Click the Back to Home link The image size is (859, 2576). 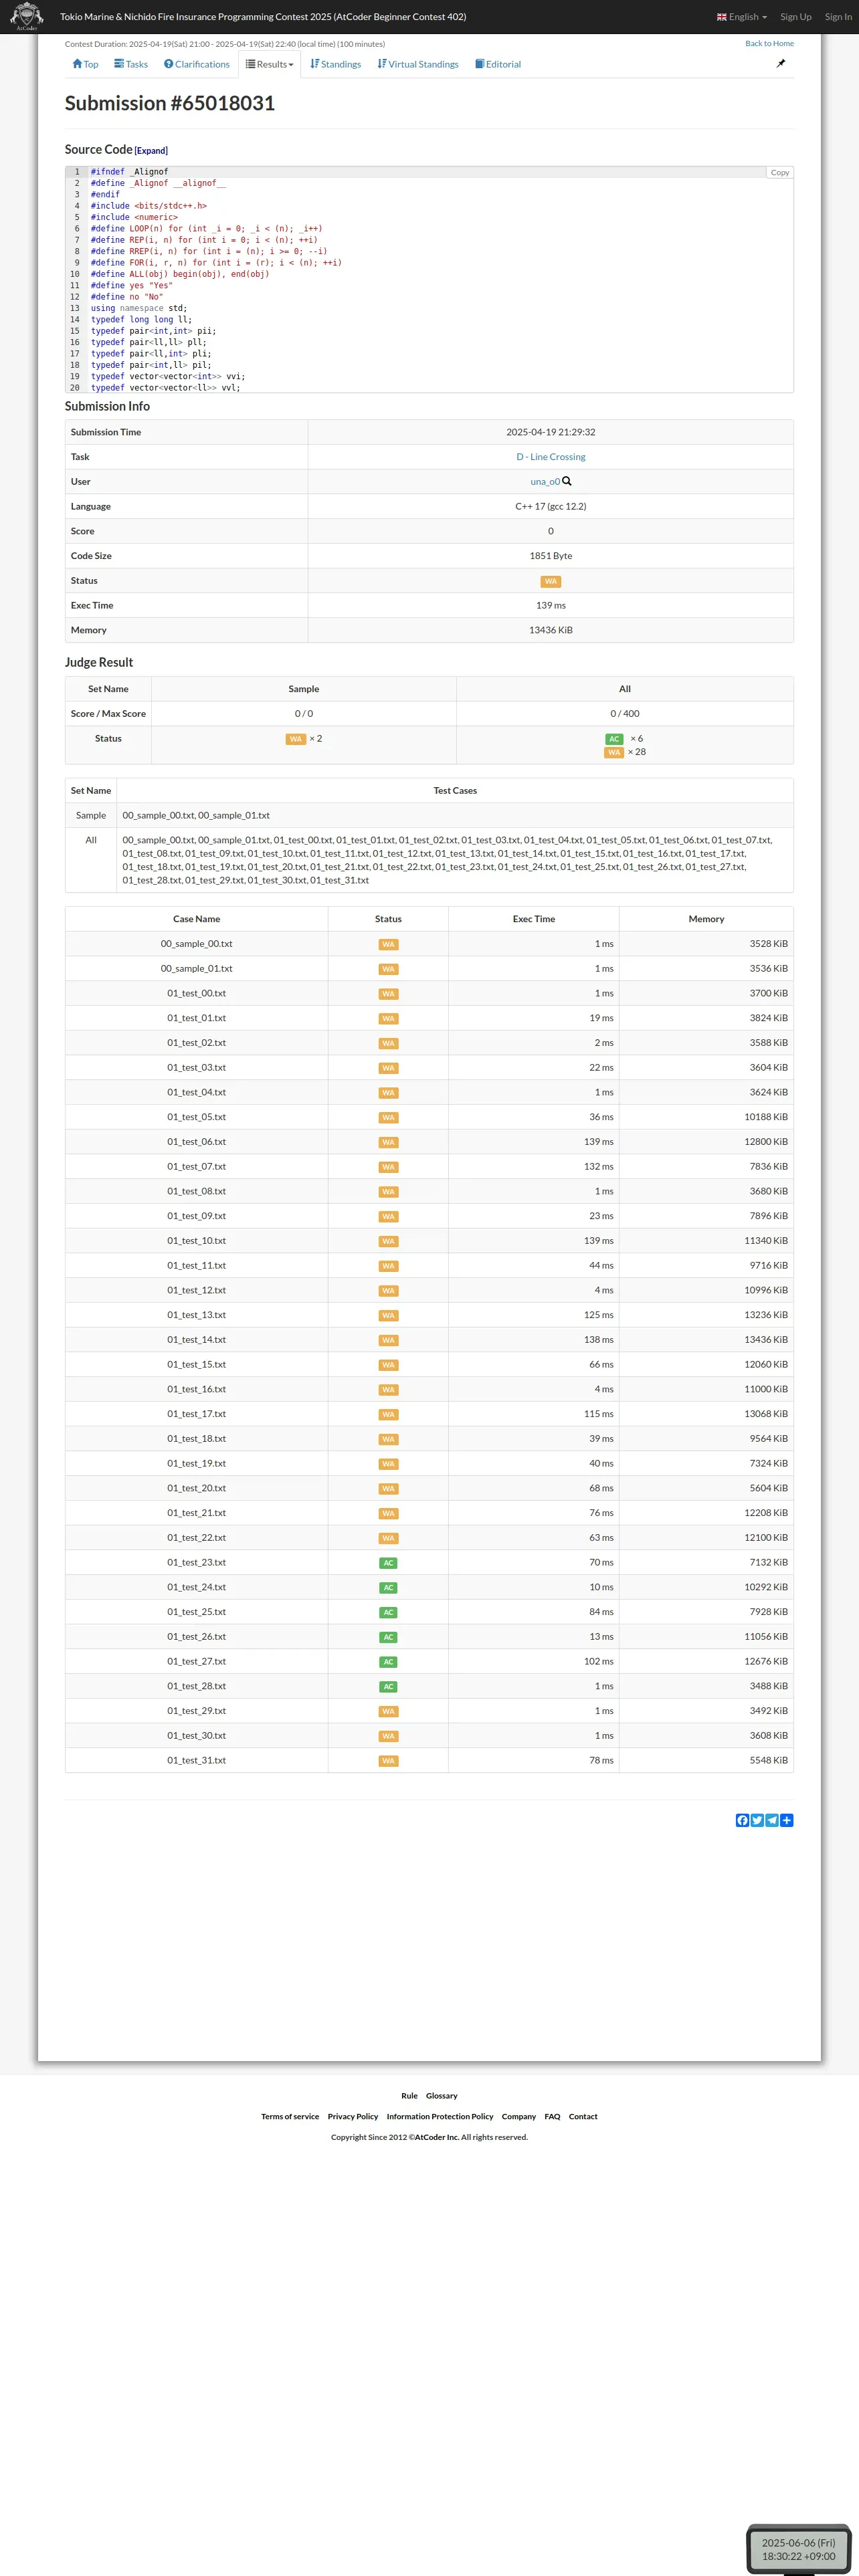[769, 44]
